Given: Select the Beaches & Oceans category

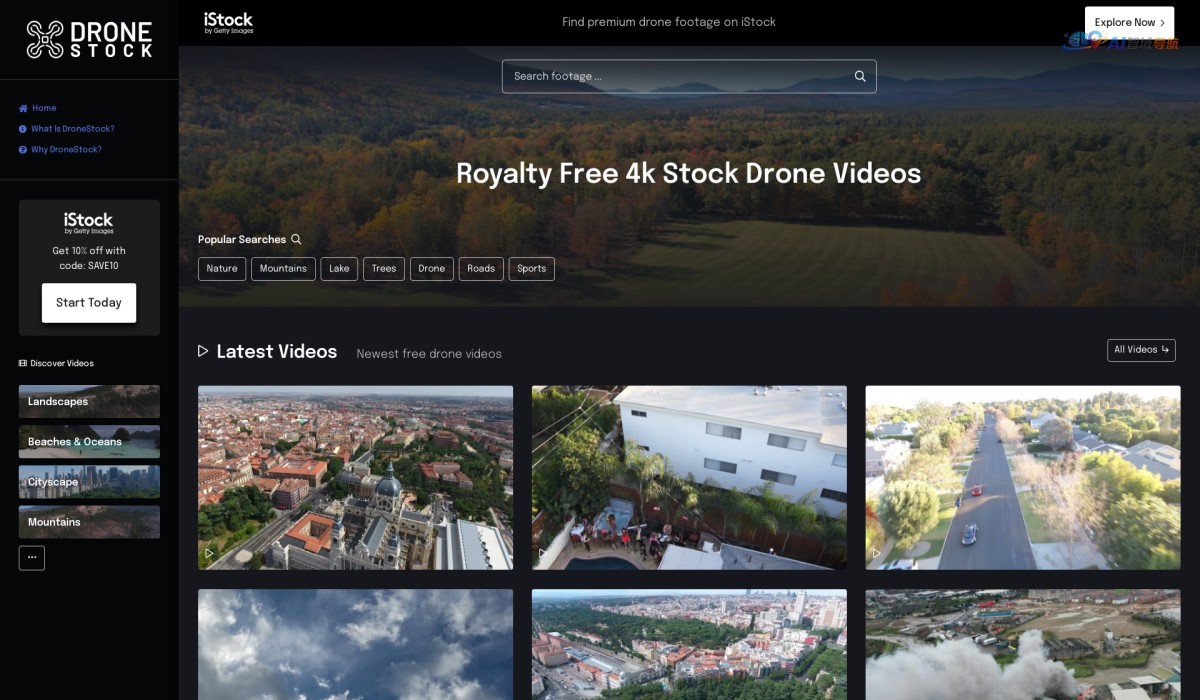Looking at the screenshot, I should (x=88, y=441).
